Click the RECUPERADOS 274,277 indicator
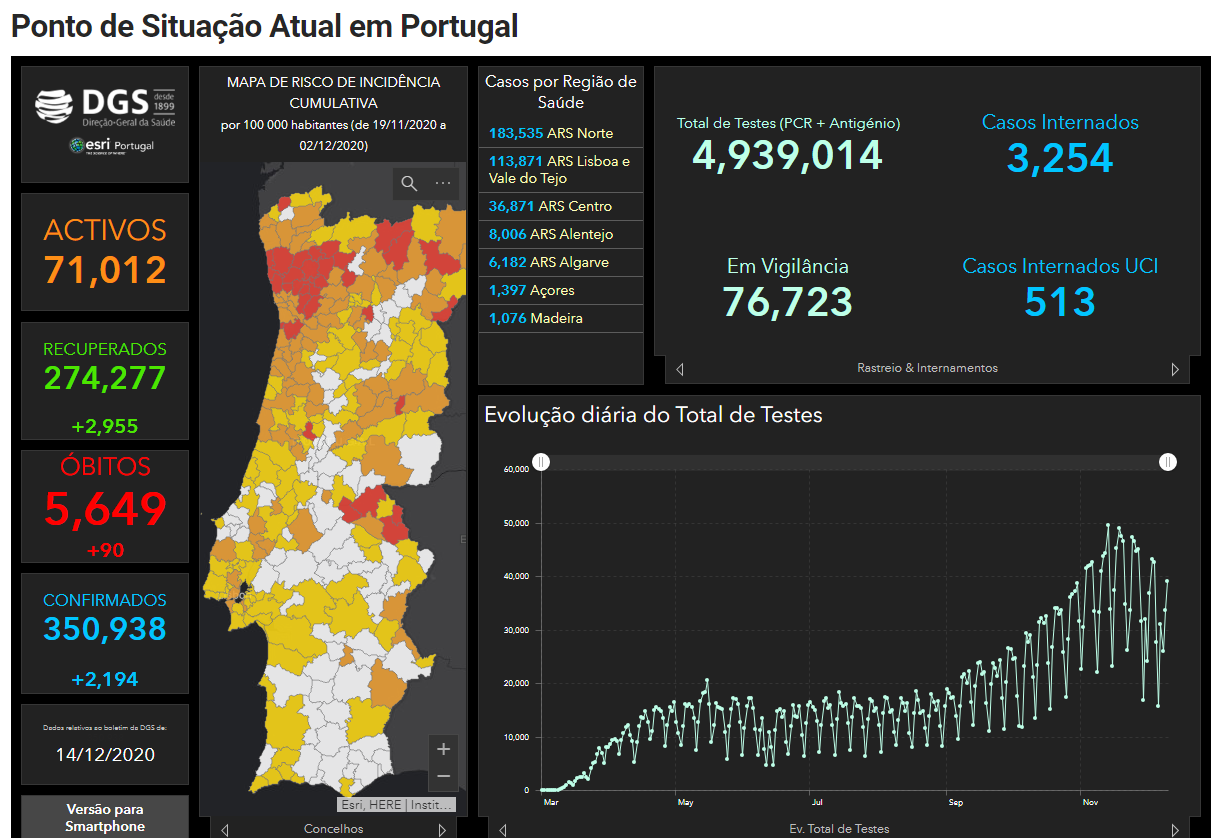Screen dimensions: 1220x838 (105, 380)
